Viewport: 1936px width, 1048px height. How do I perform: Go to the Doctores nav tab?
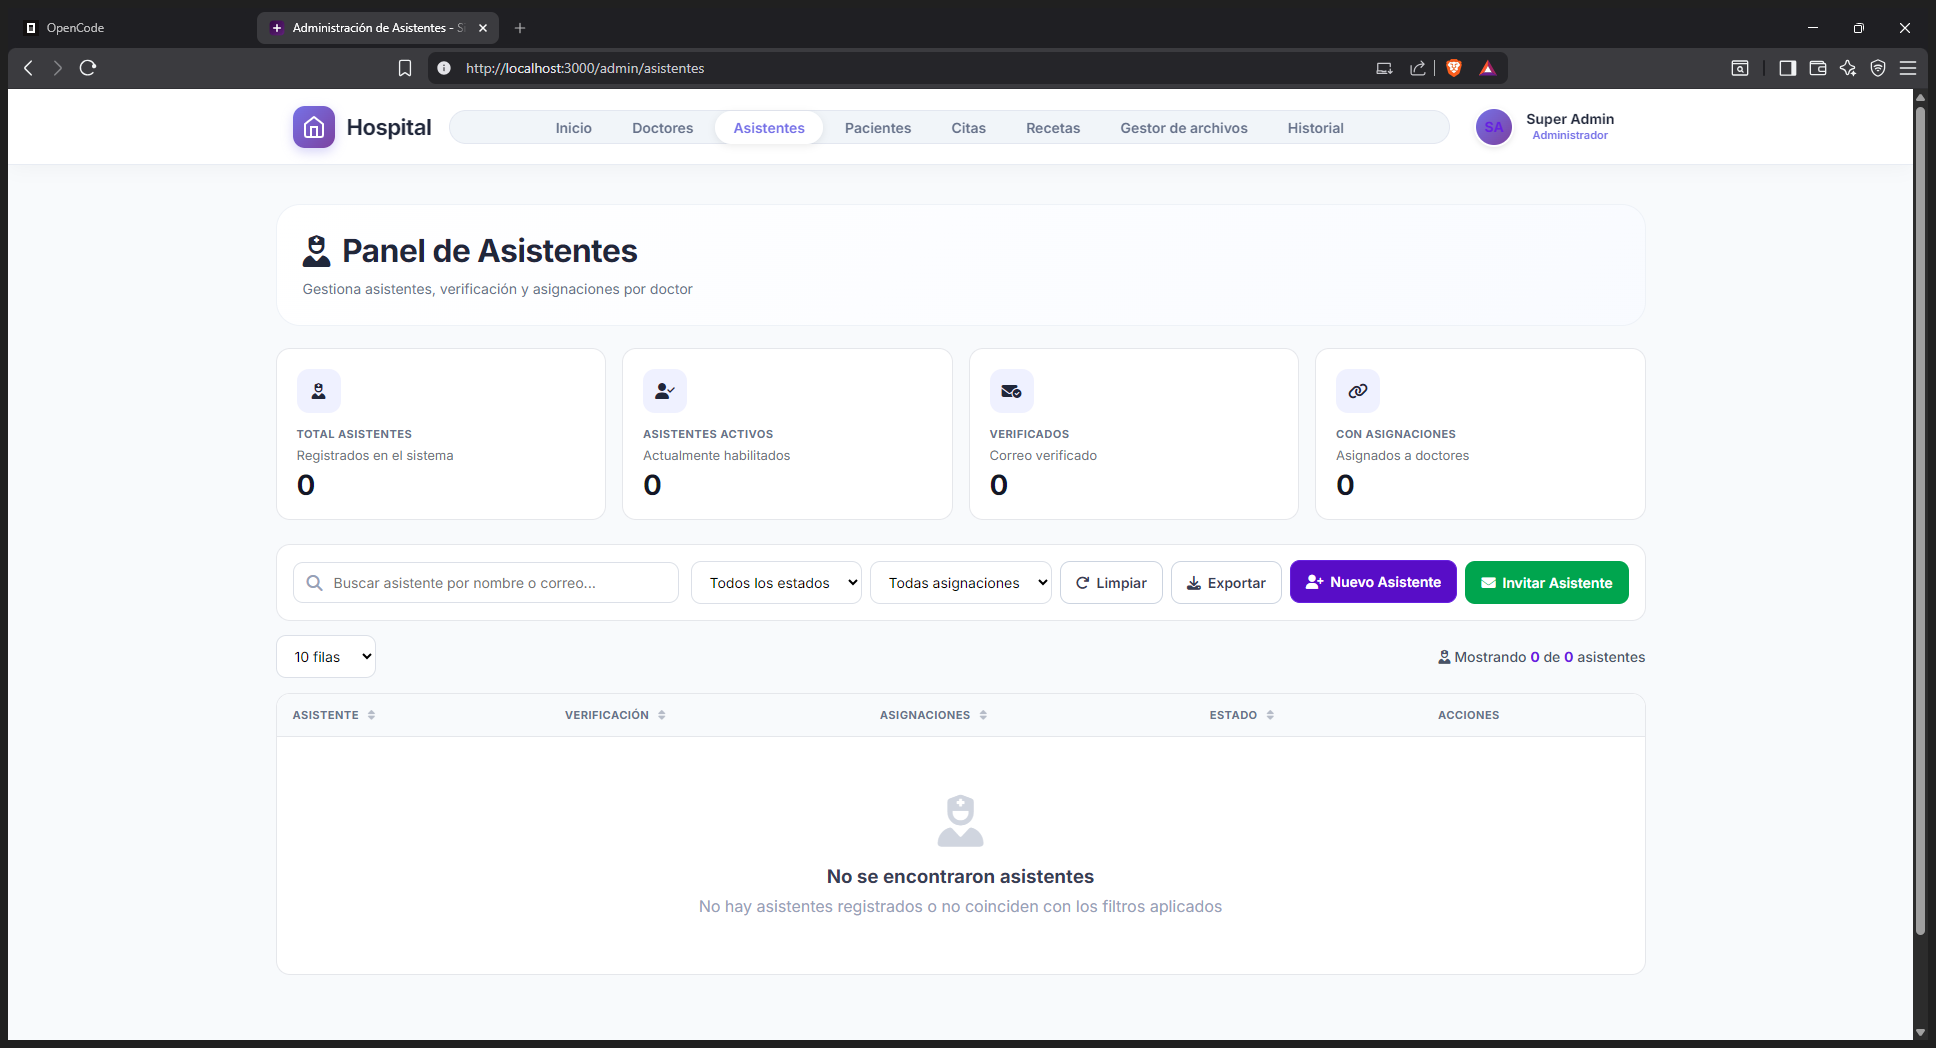point(662,128)
